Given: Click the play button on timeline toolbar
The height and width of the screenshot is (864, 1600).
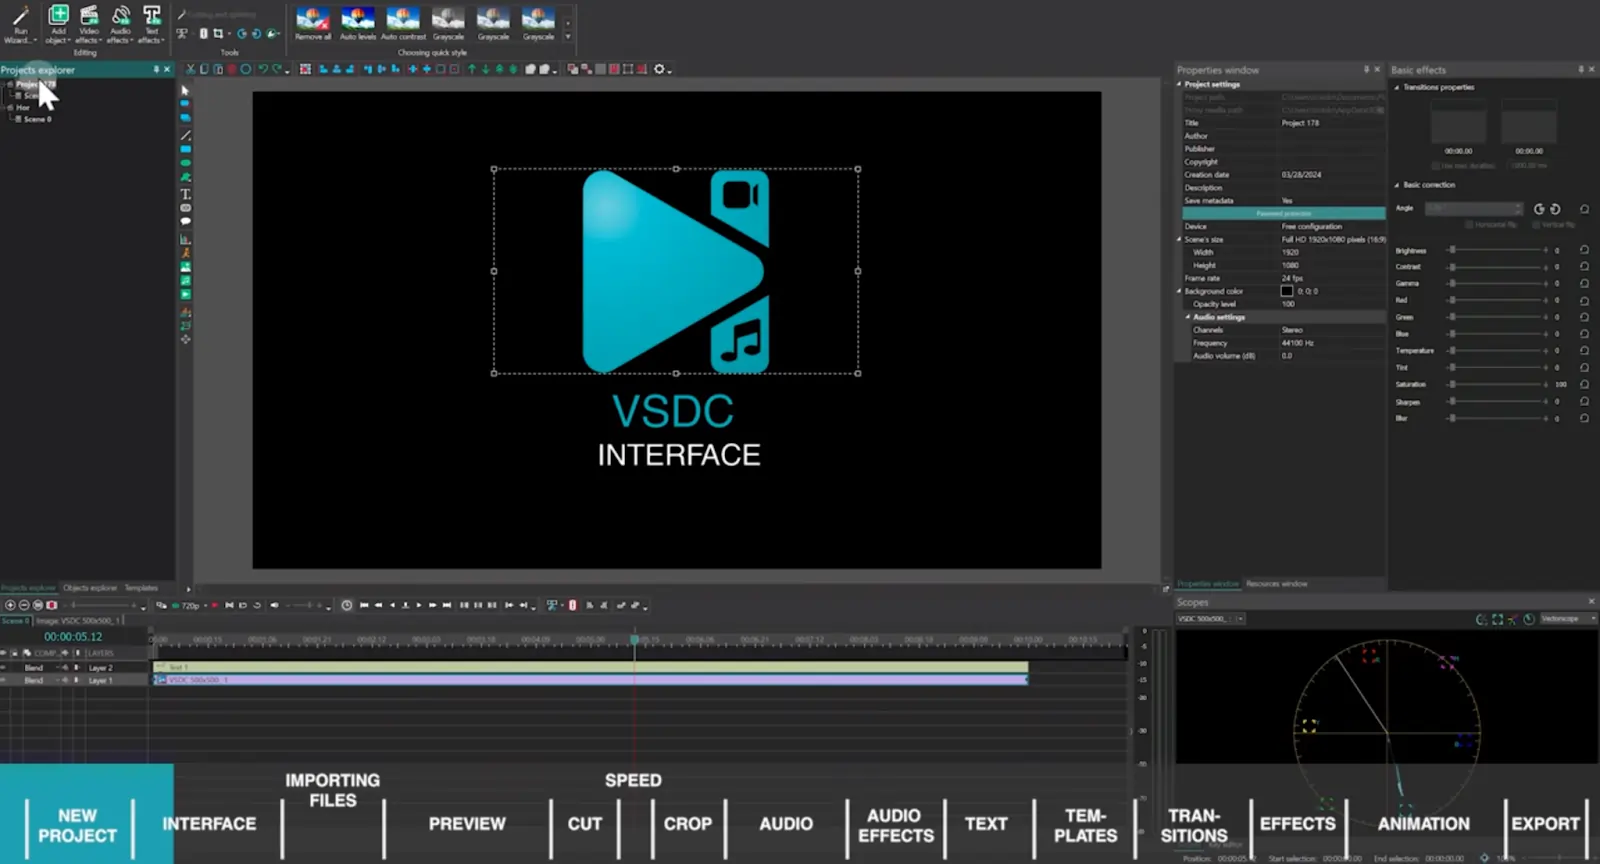Looking at the screenshot, I should coord(419,605).
